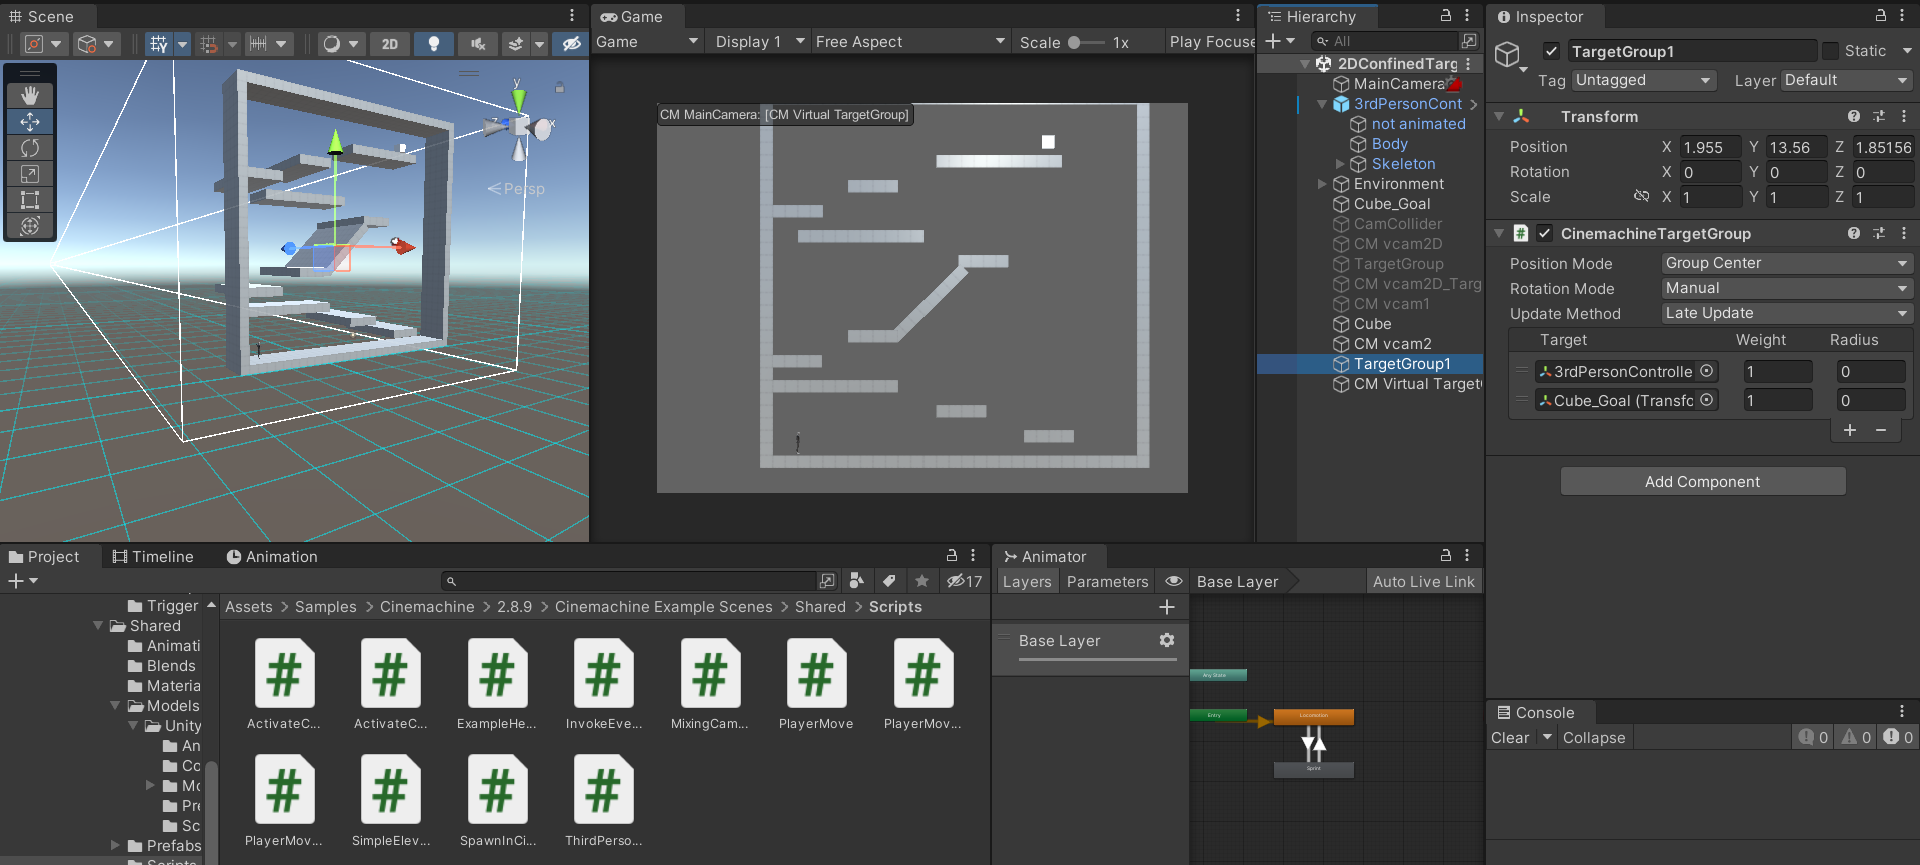Open Base Layer settings gear
The width and height of the screenshot is (1920, 865).
[1167, 640]
